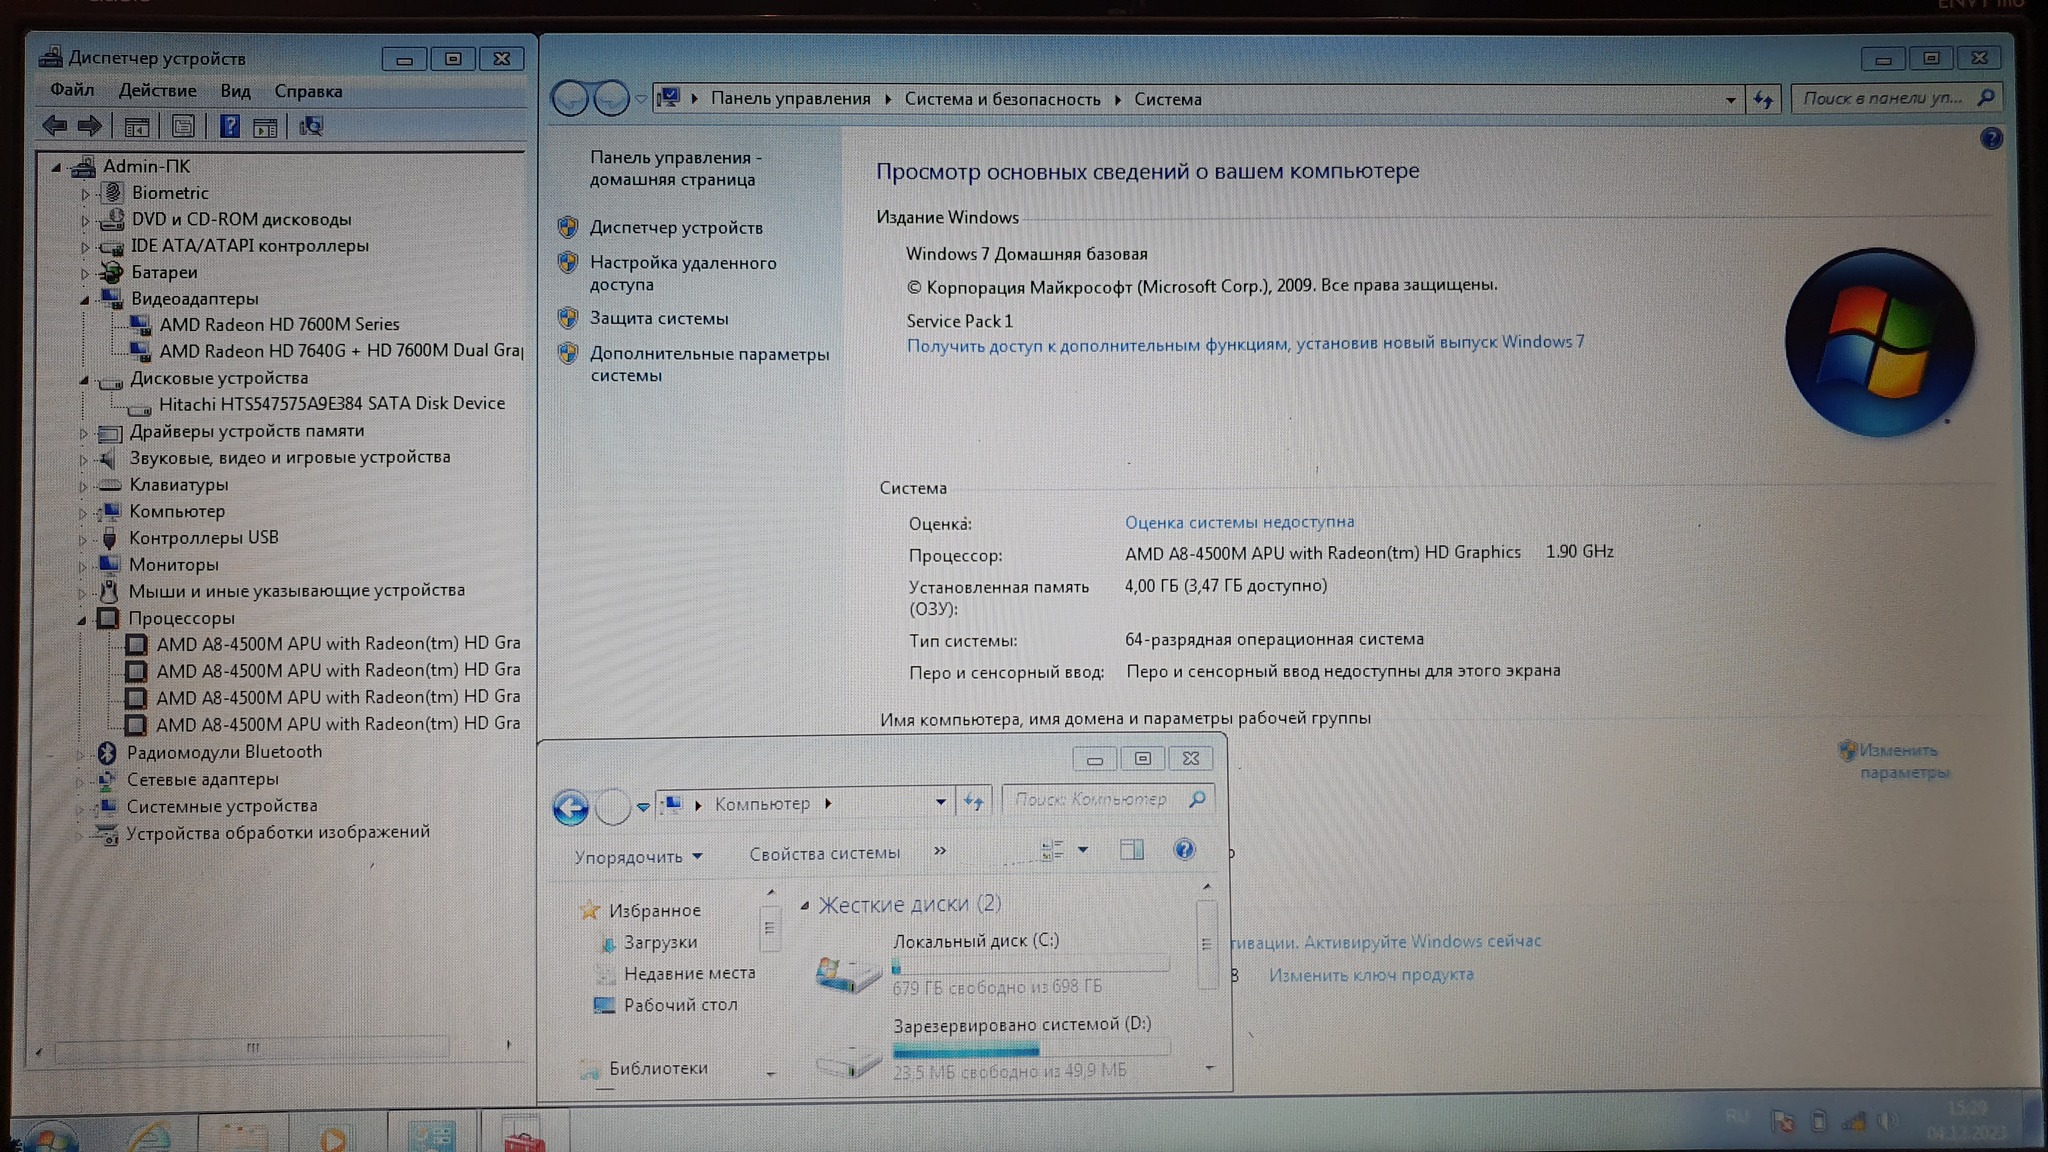Image resolution: width=2048 pixels, height=1152 pixels.
Task: Click the back arrow in Computer explorer window
Action: point(571,807)
